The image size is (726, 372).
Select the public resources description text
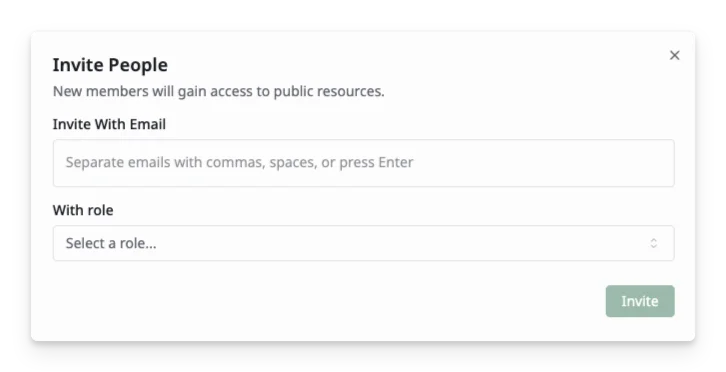219,91
